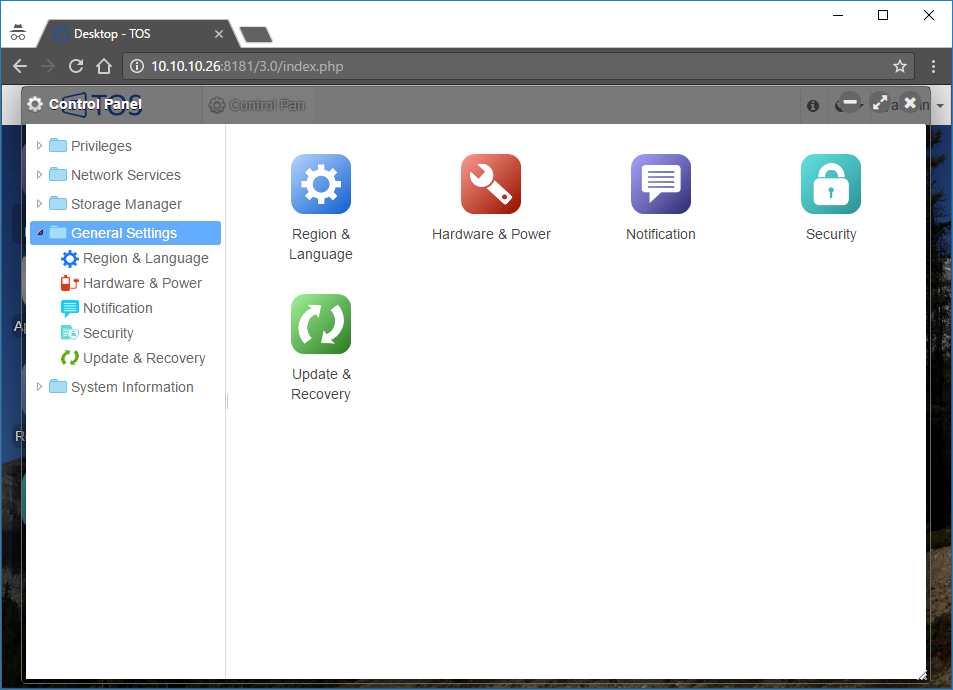953x690 pixels.
Task: Click the info icon in the TOS top bar
Action: click(813, 106)
